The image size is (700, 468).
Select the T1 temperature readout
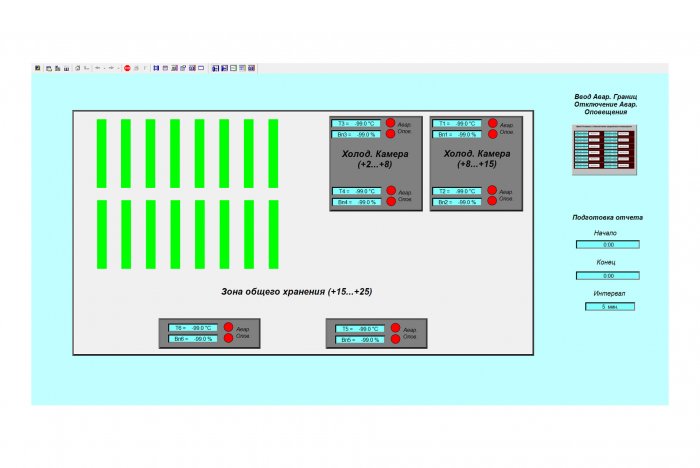[457, 123]
